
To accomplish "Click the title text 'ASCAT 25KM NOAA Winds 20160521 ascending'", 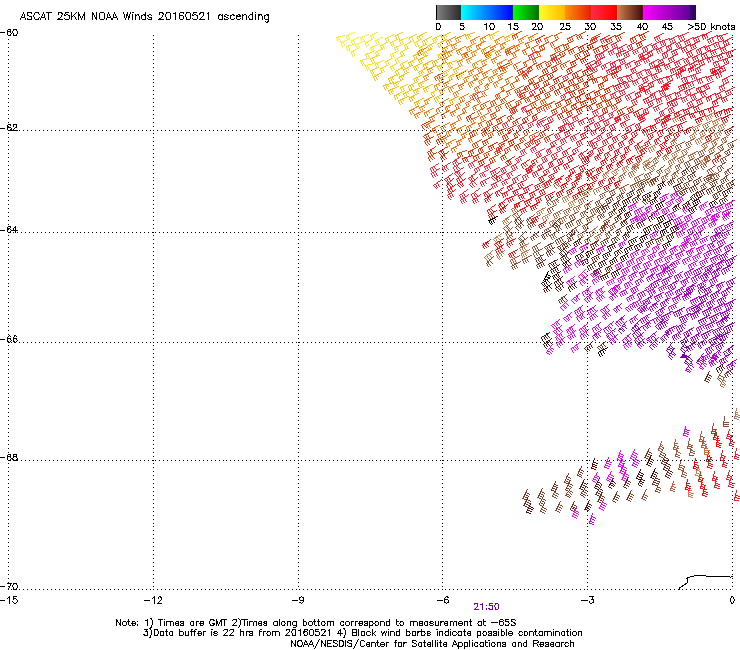I will (144, 17).
